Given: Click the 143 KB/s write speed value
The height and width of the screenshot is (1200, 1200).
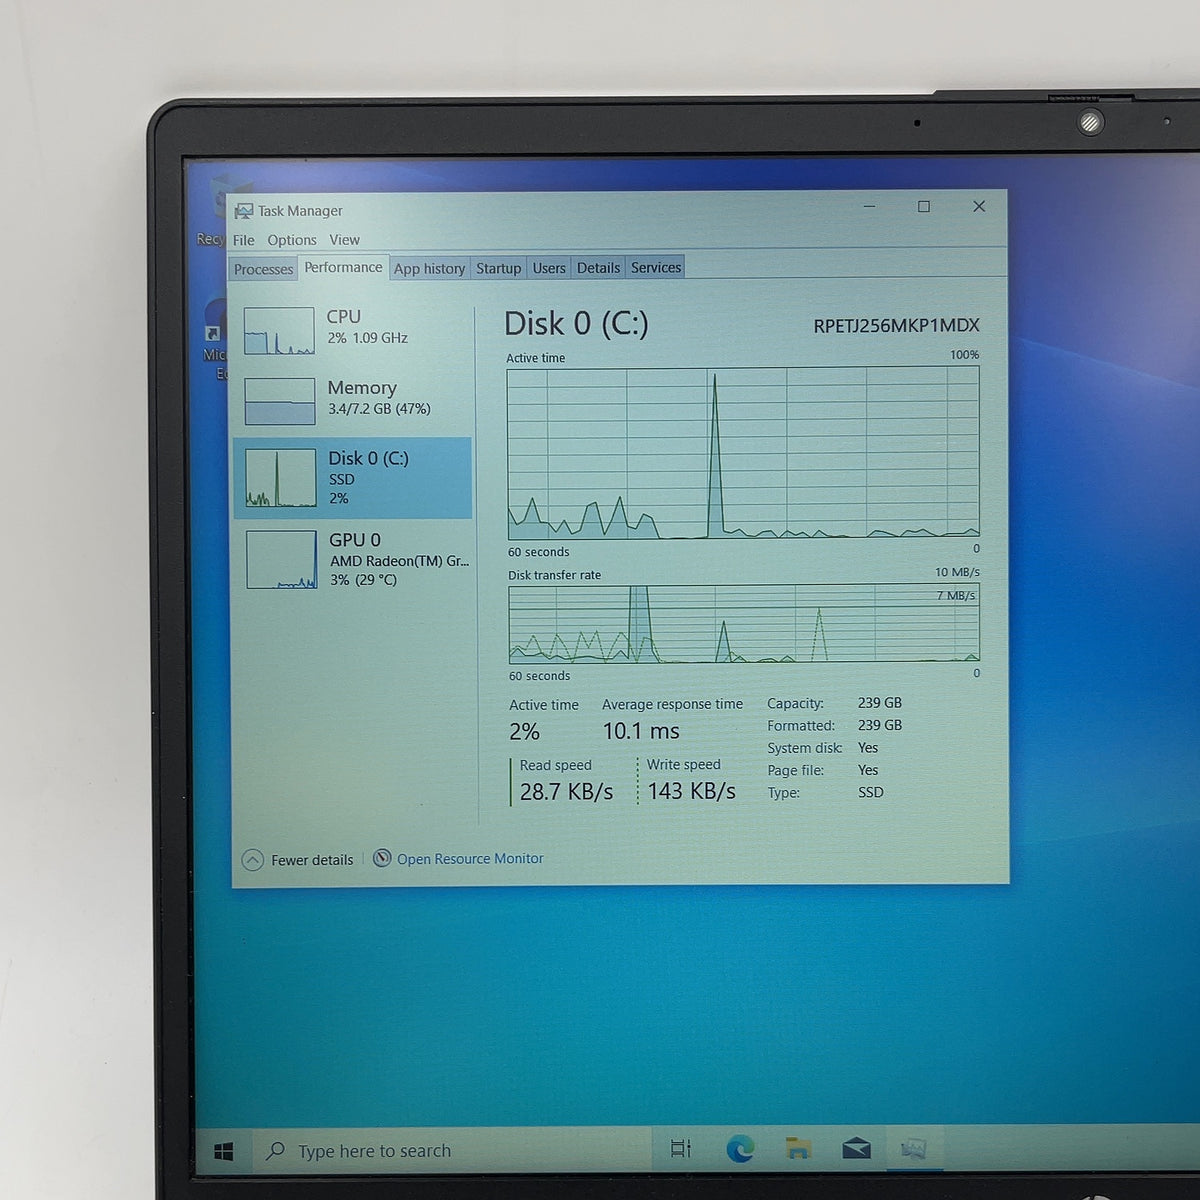Looking at the screenshot, I should pyautogui.click(x=691, y=791).
